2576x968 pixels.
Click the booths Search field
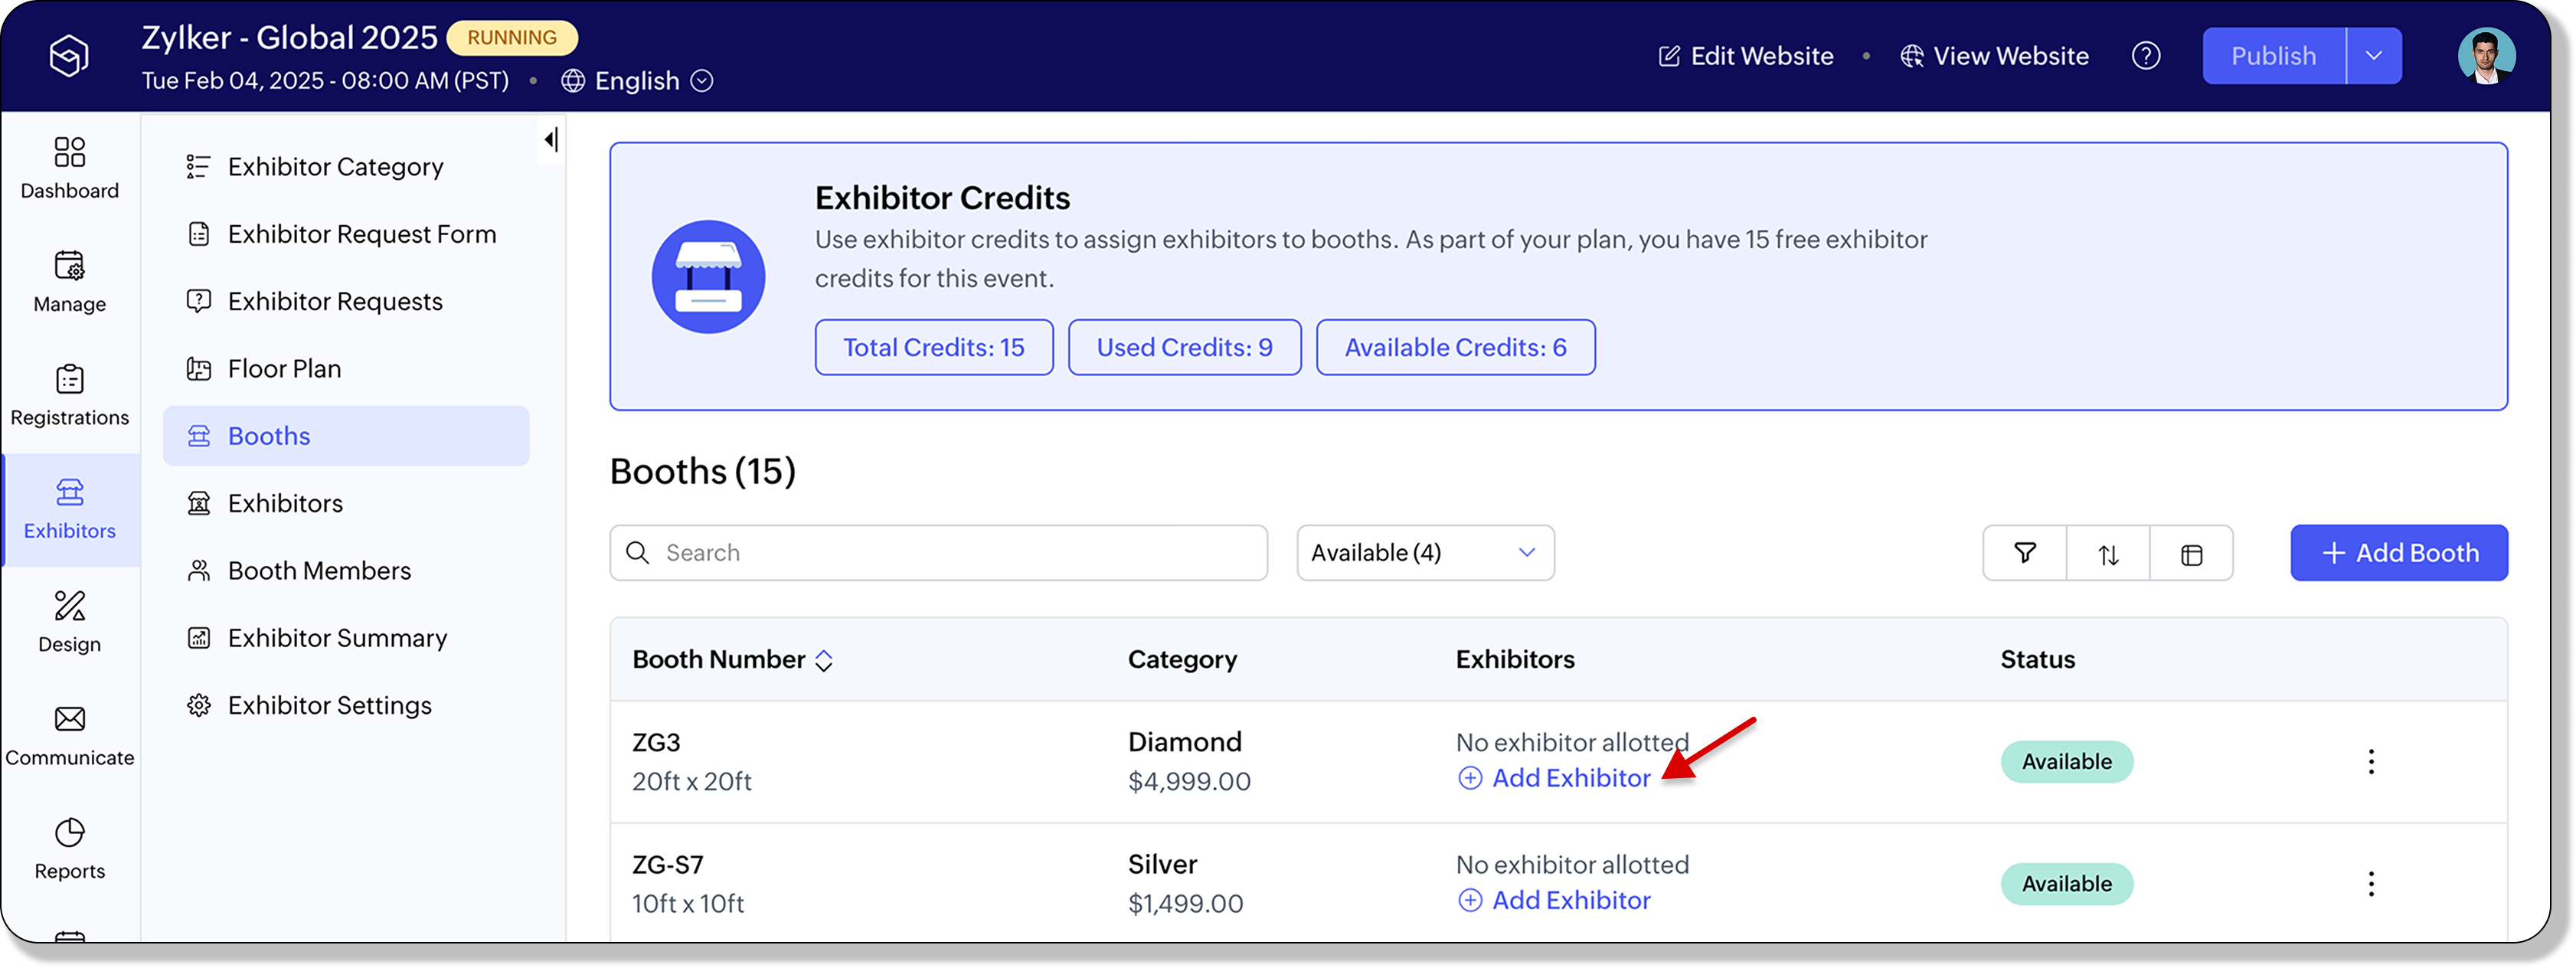[x=938, y=553]
